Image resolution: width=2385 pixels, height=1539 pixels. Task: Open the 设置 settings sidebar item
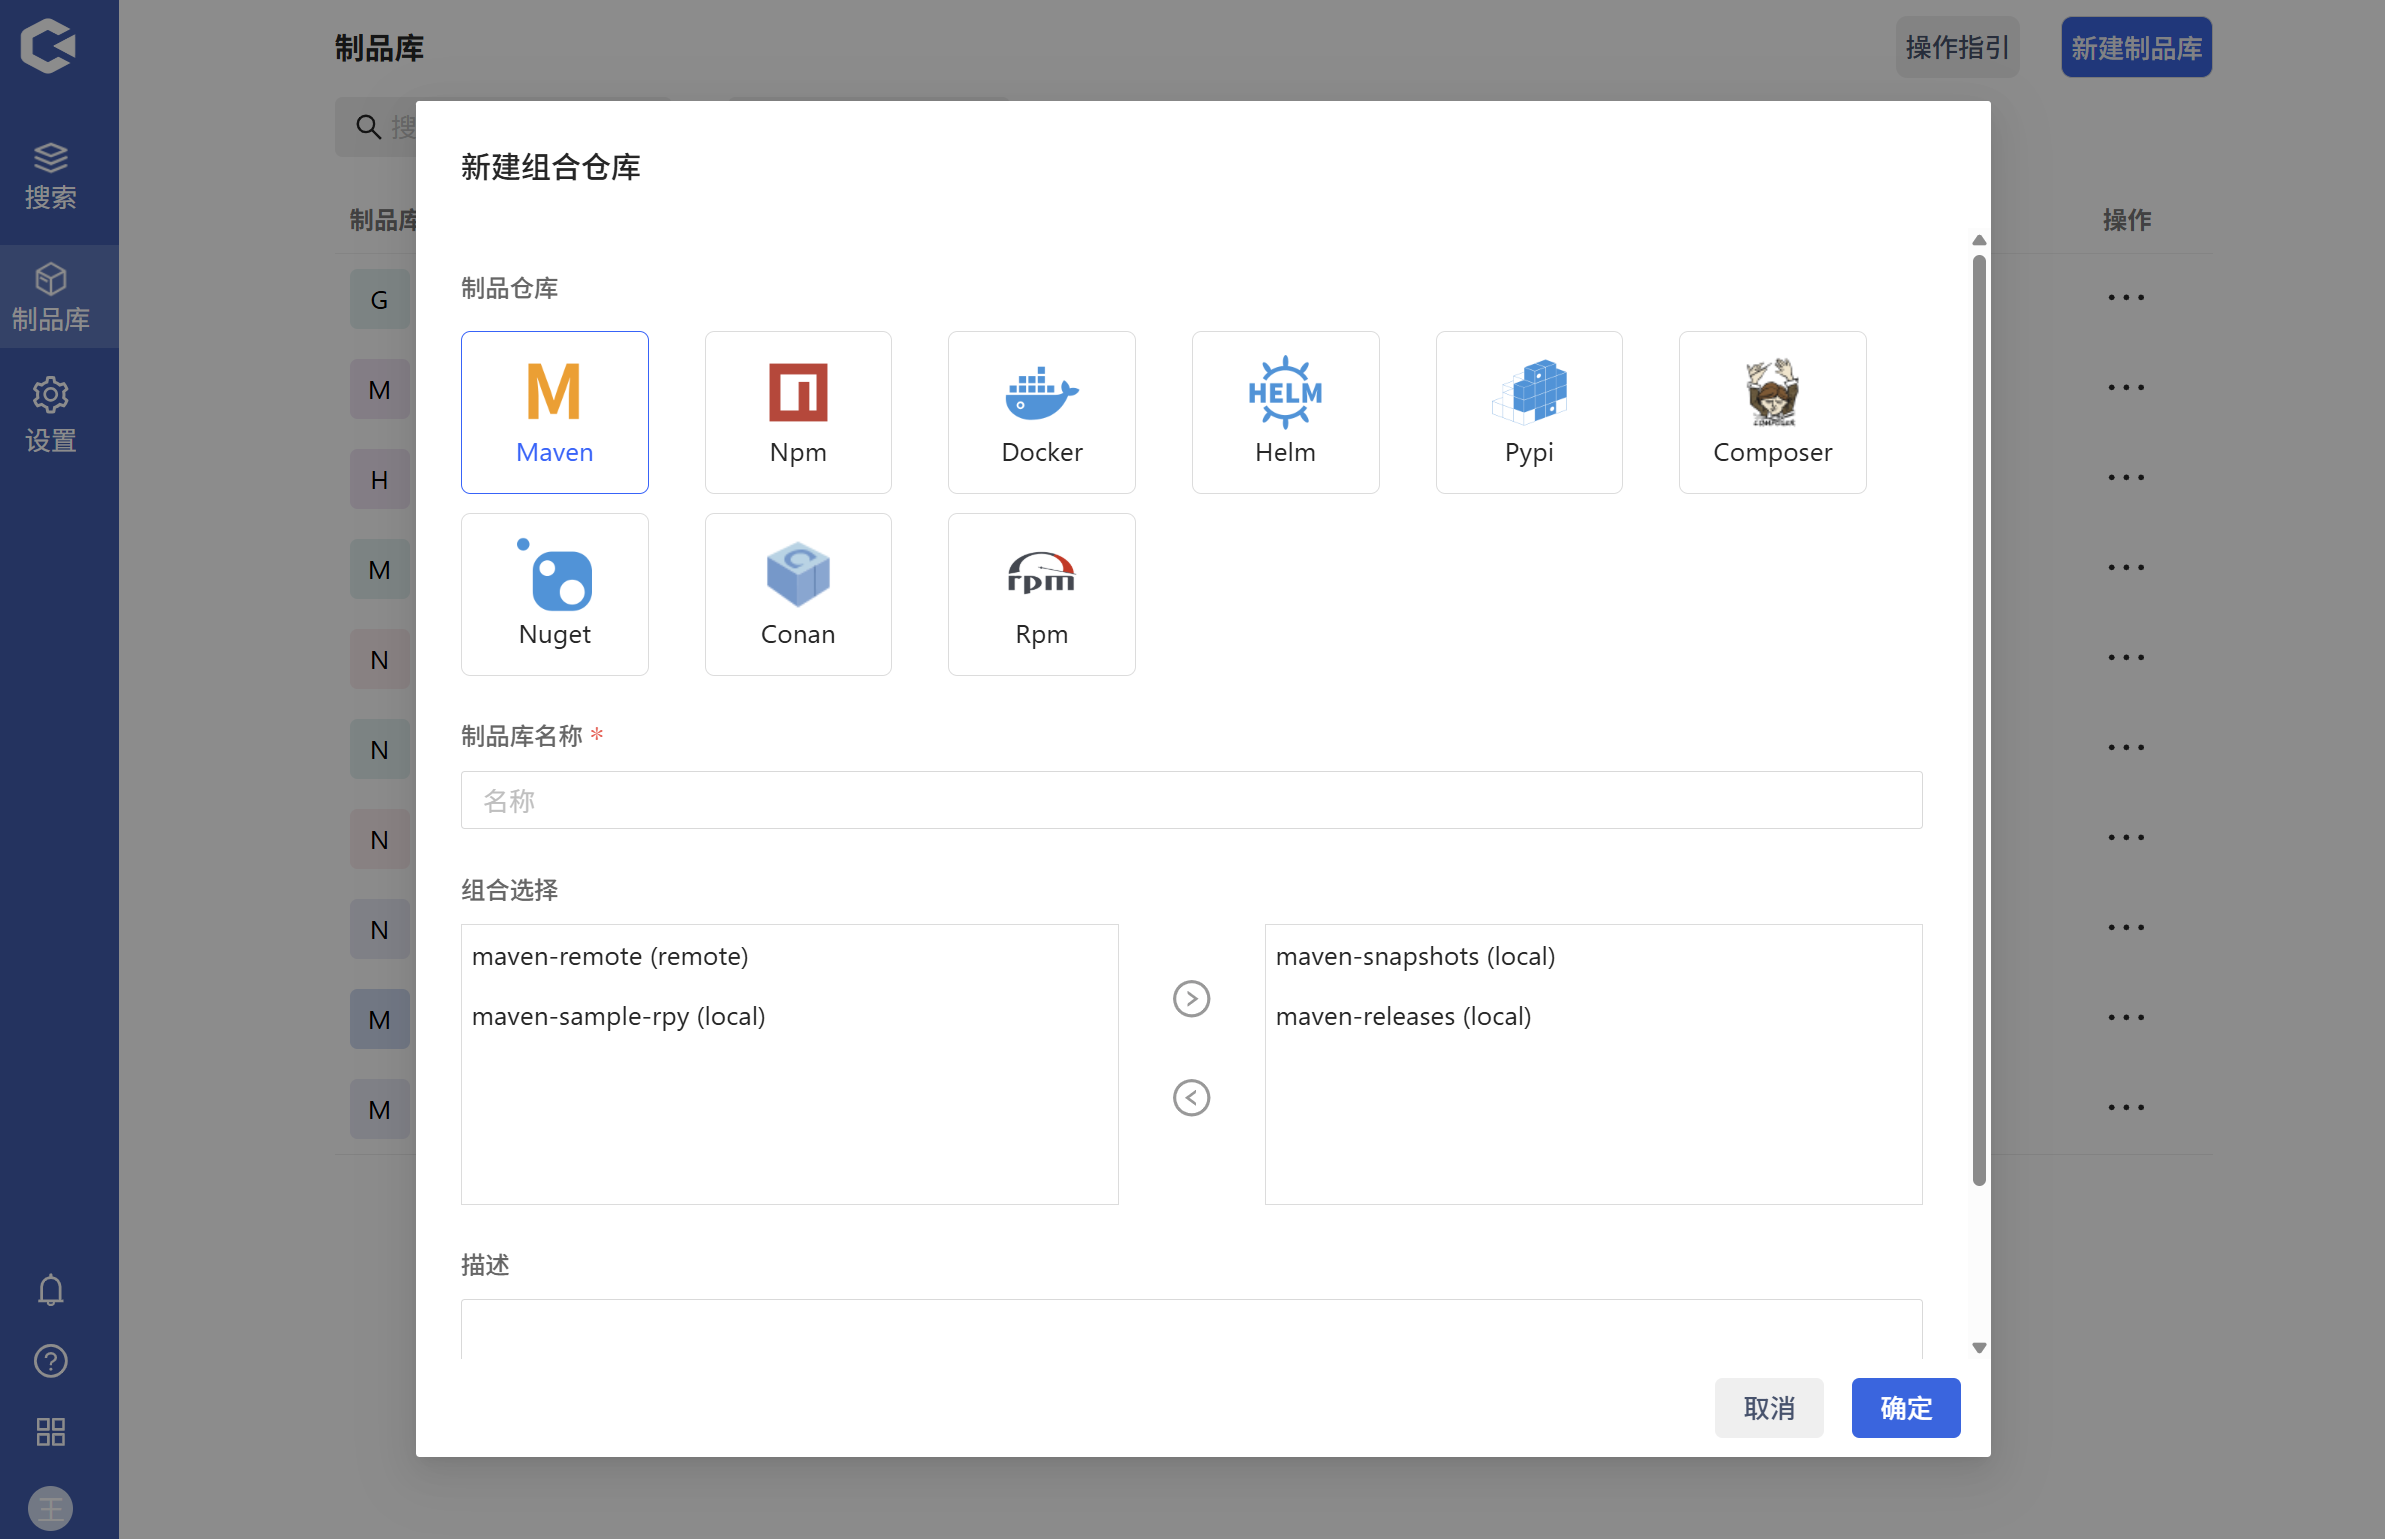tap(50, 414)
